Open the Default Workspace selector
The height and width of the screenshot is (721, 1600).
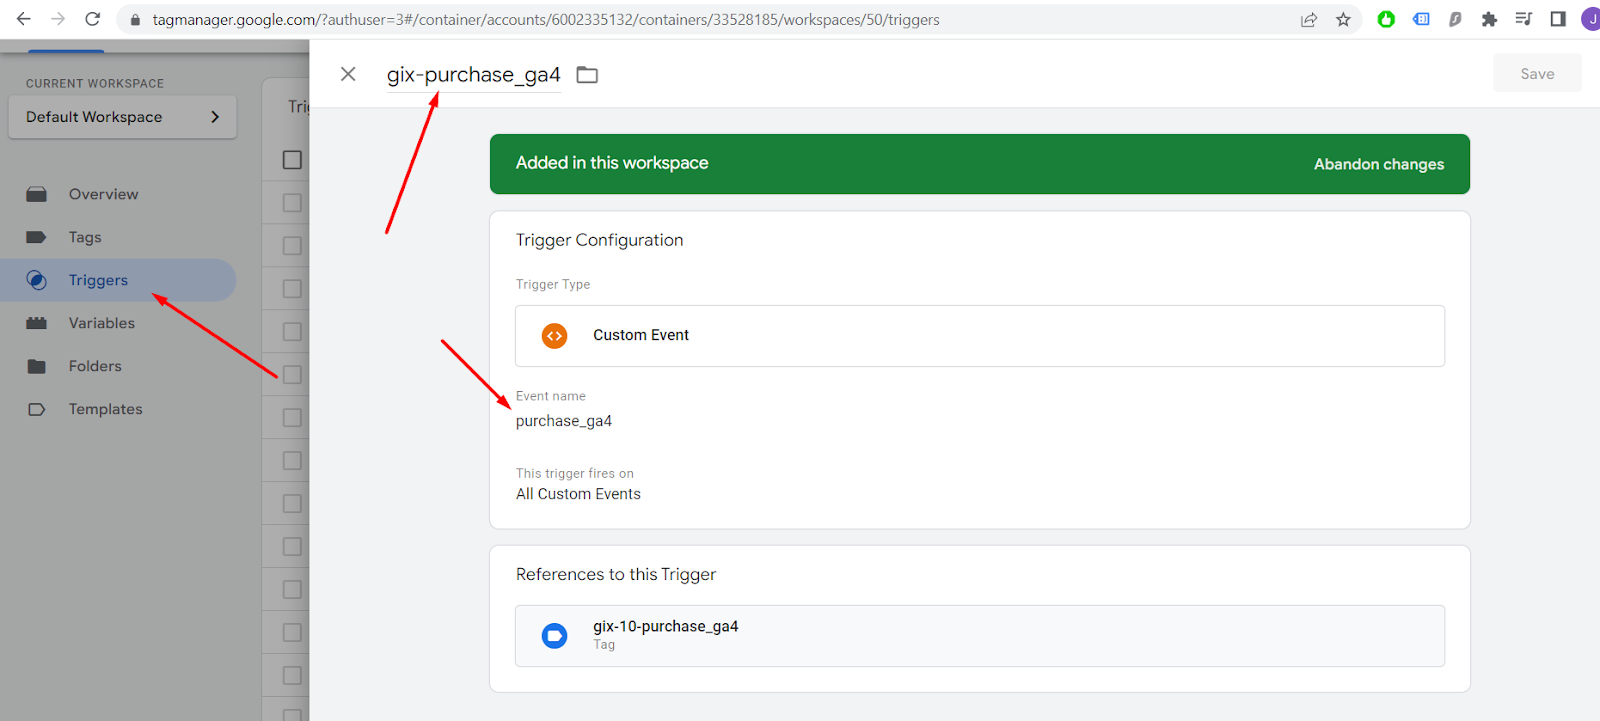122,117
